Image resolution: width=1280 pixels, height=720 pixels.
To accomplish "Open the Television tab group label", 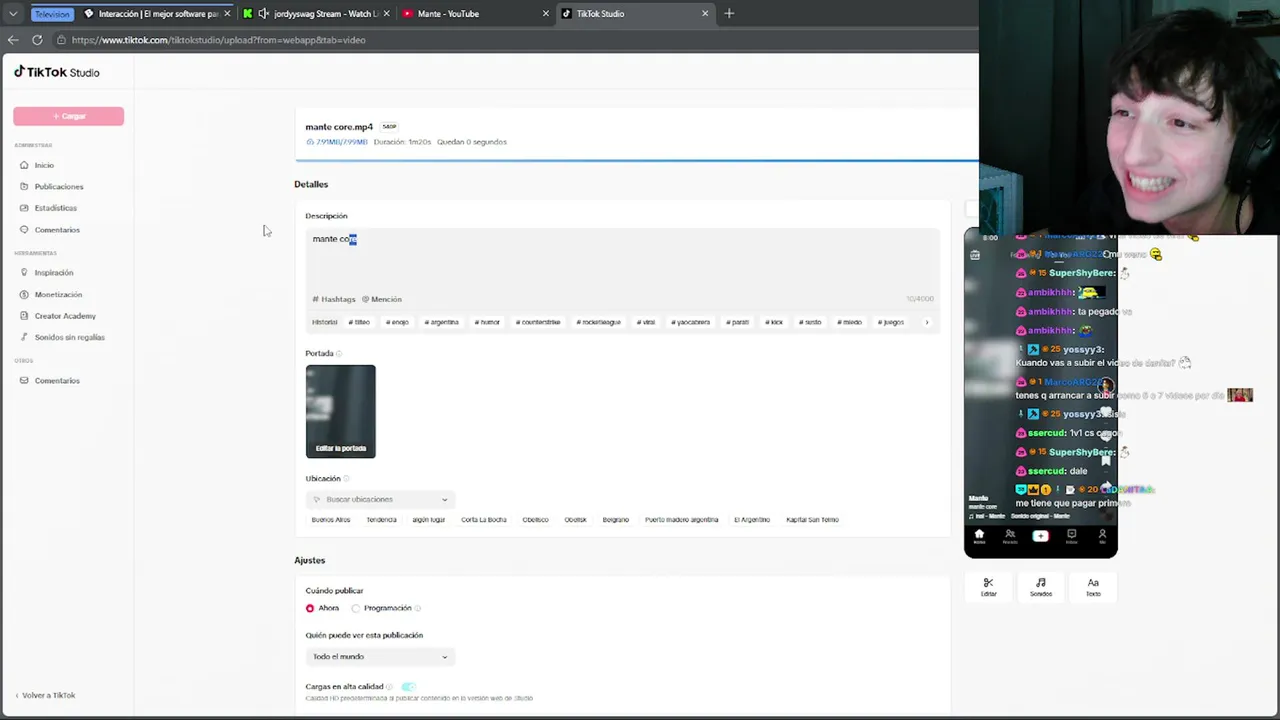I will (x=52, y=14).
